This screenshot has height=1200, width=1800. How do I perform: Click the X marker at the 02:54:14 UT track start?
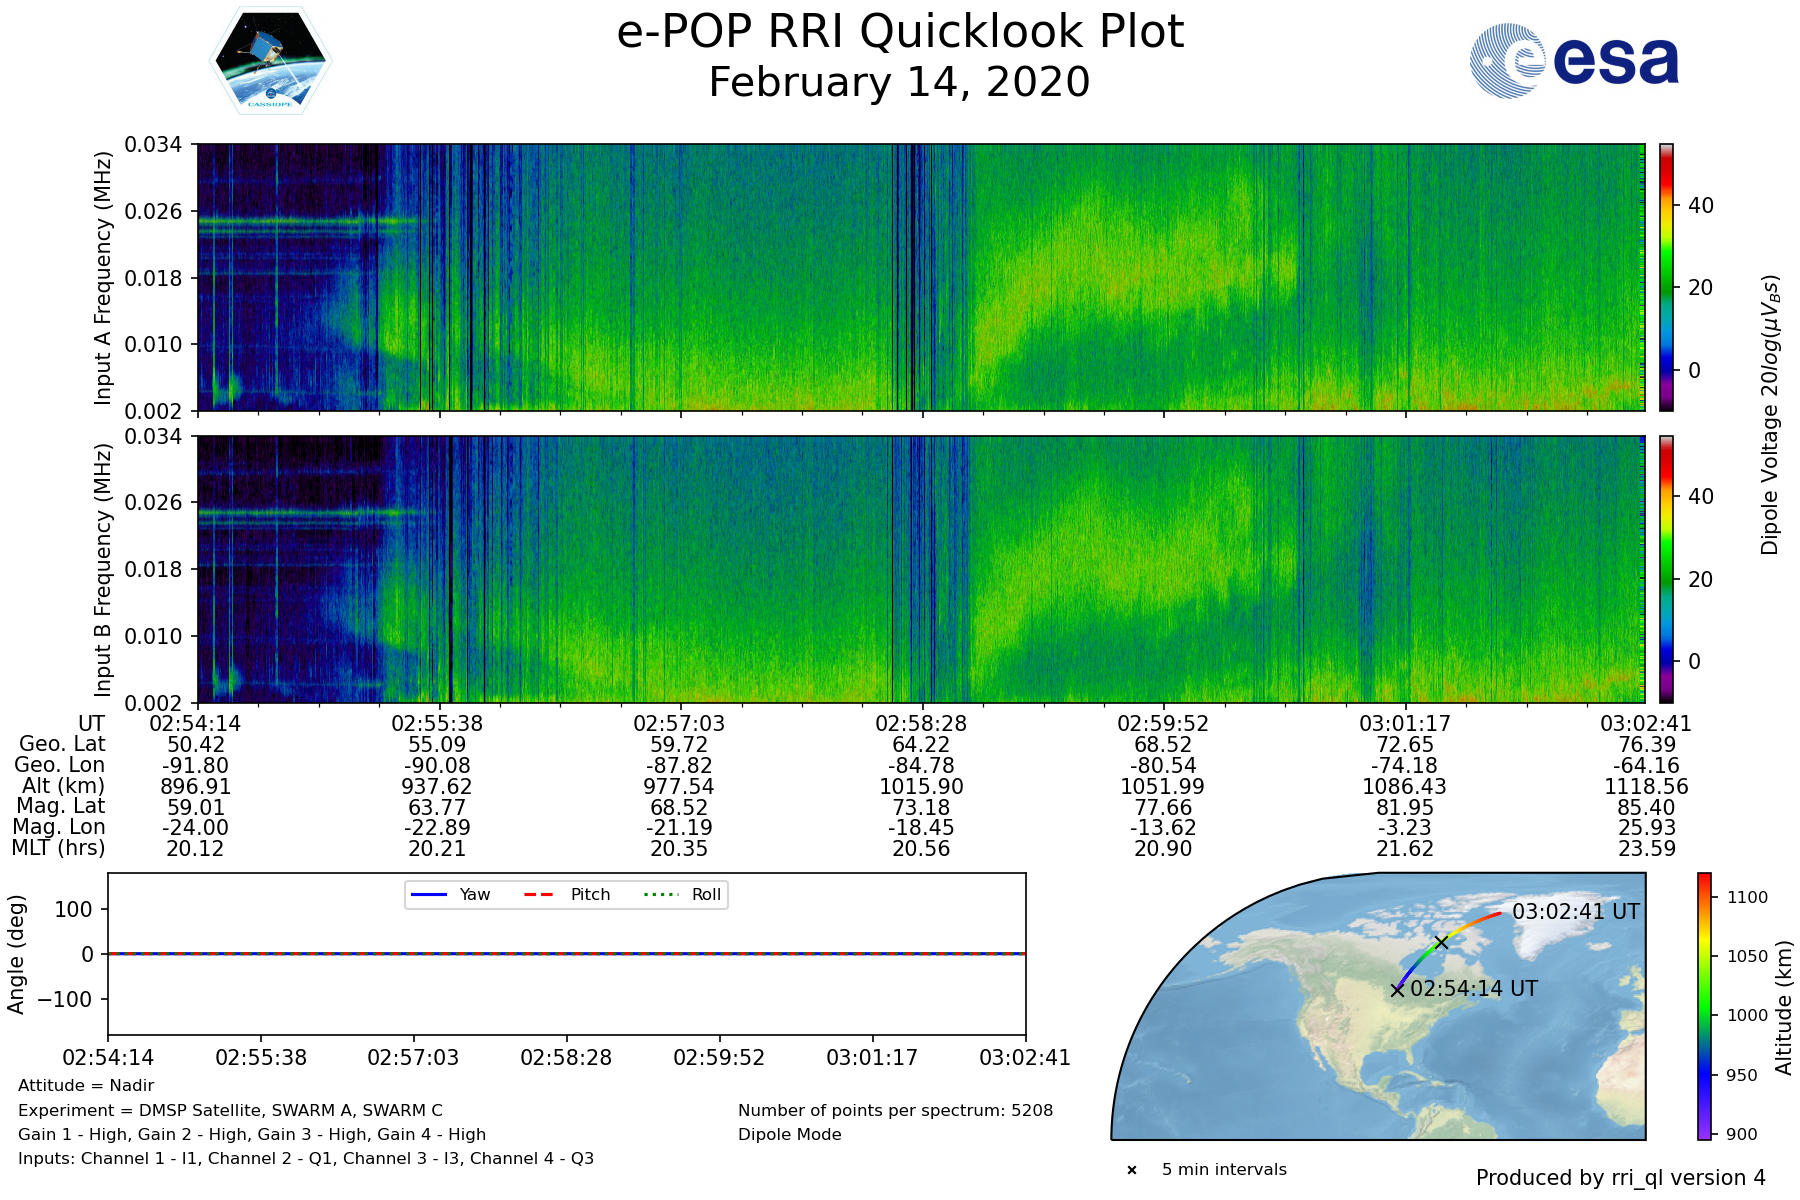[x=1397, y=990]
